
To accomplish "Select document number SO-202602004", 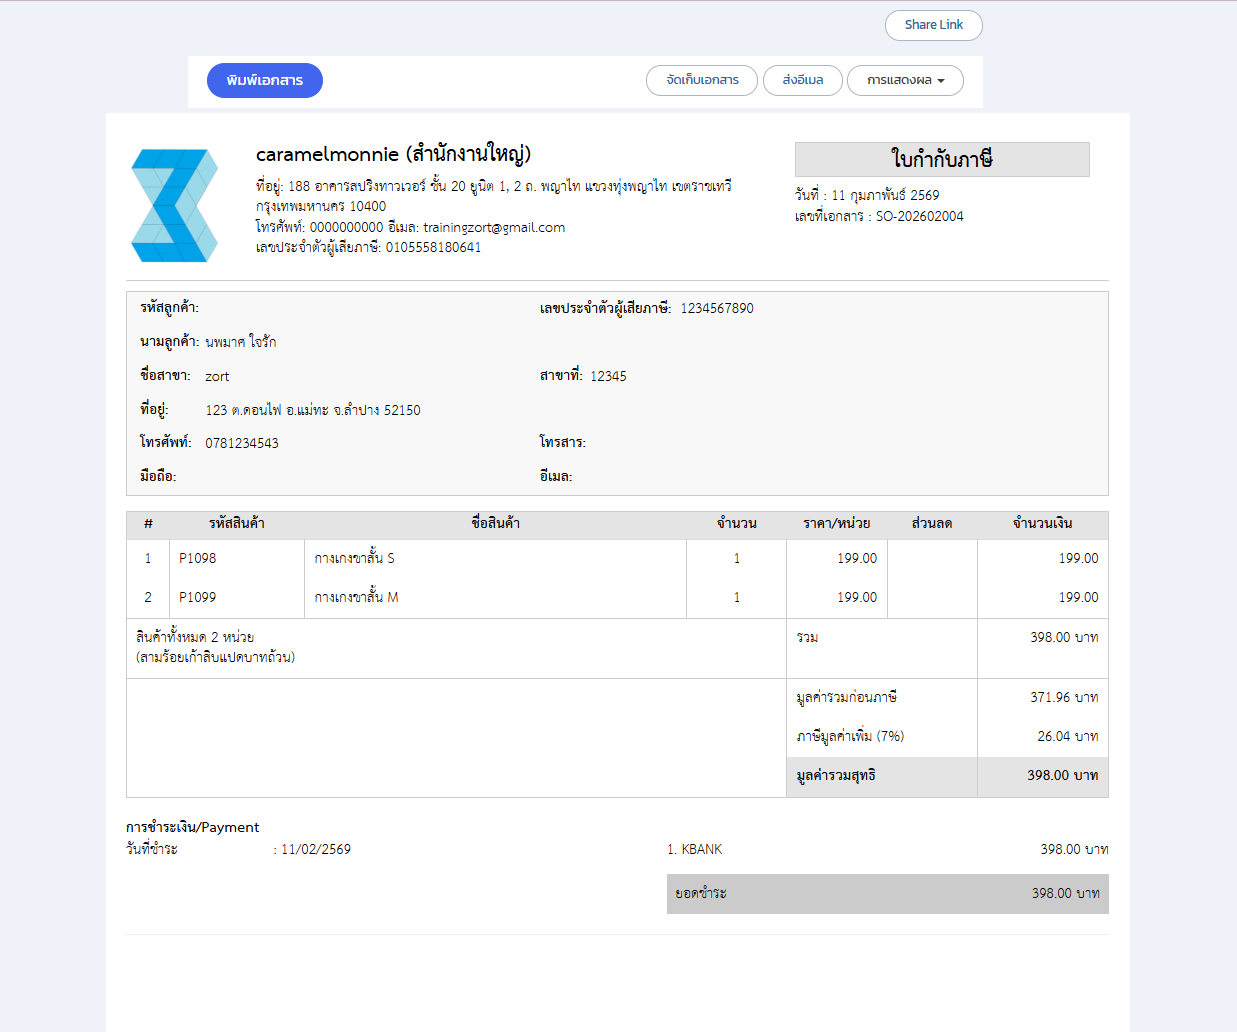I will tap(919, 216).
